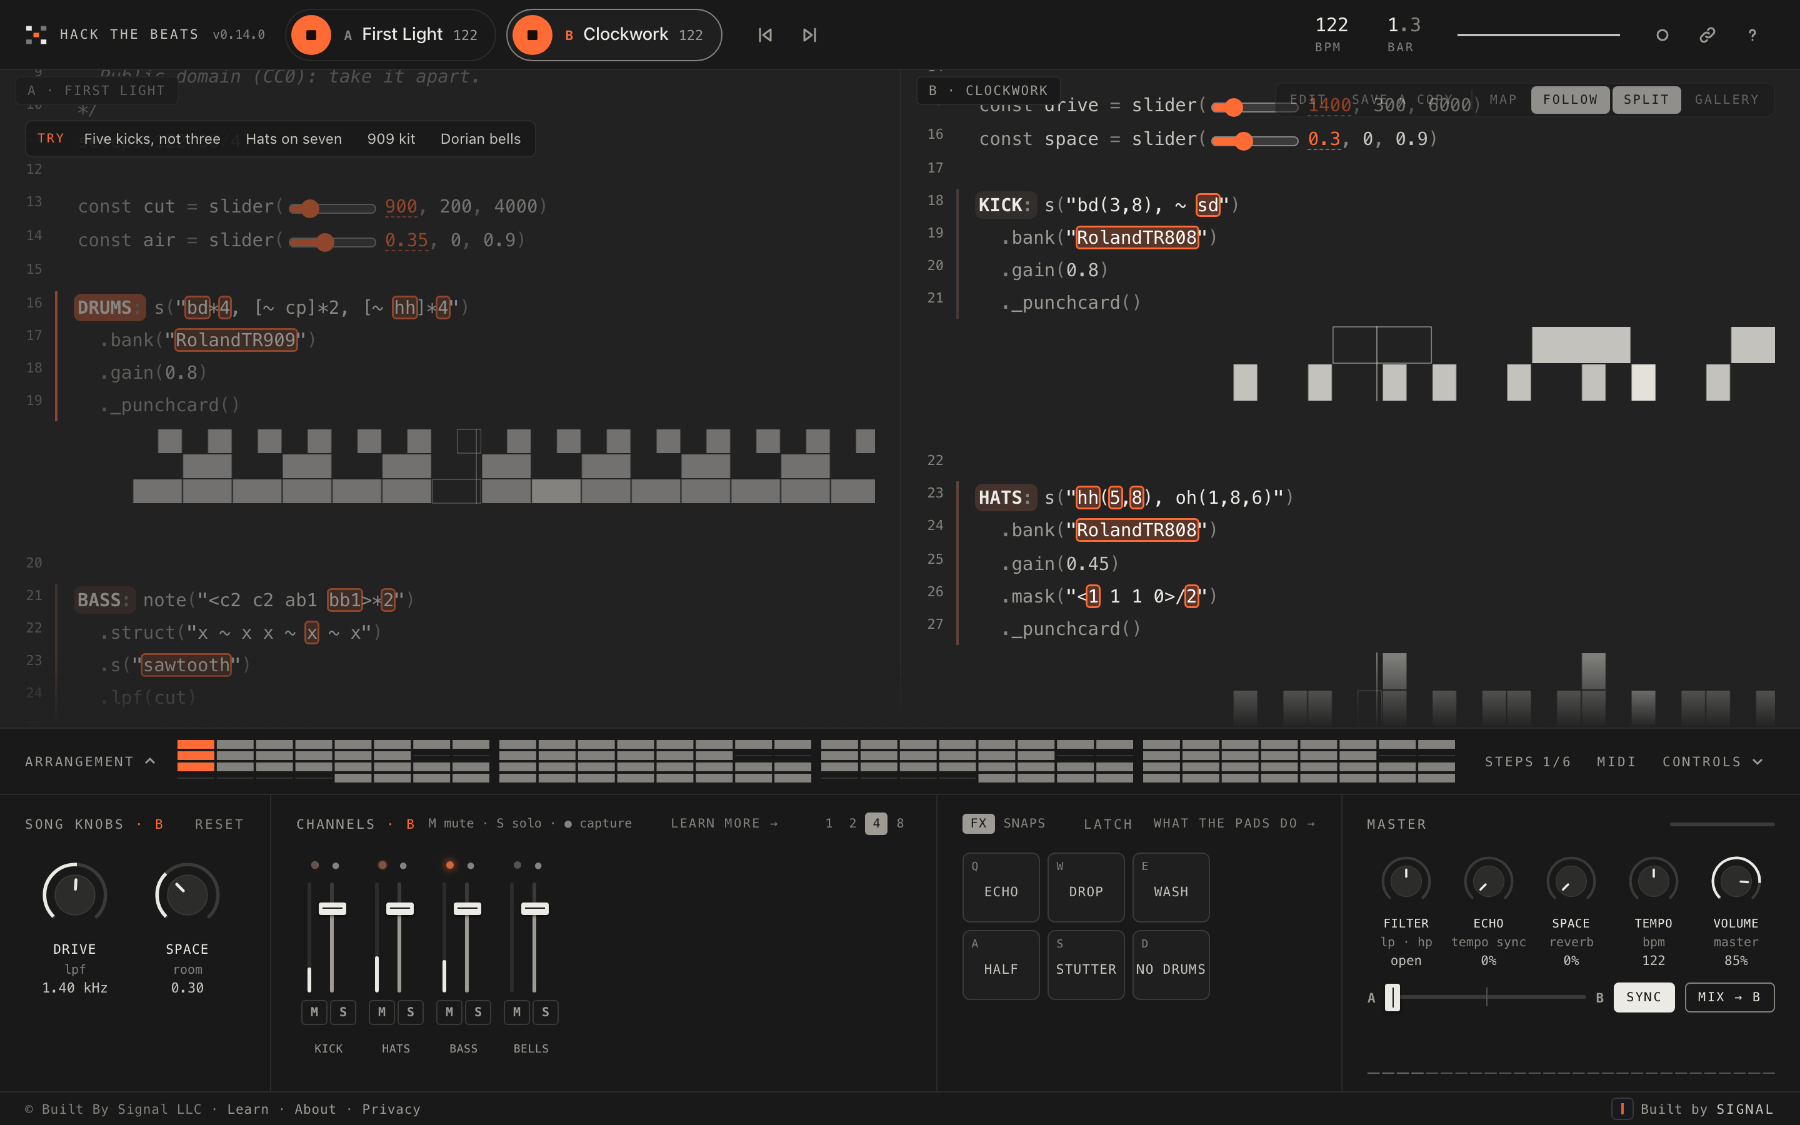Copy the share link icon
This screenshot has height=1125, width=1800.
pos(1707,35)
